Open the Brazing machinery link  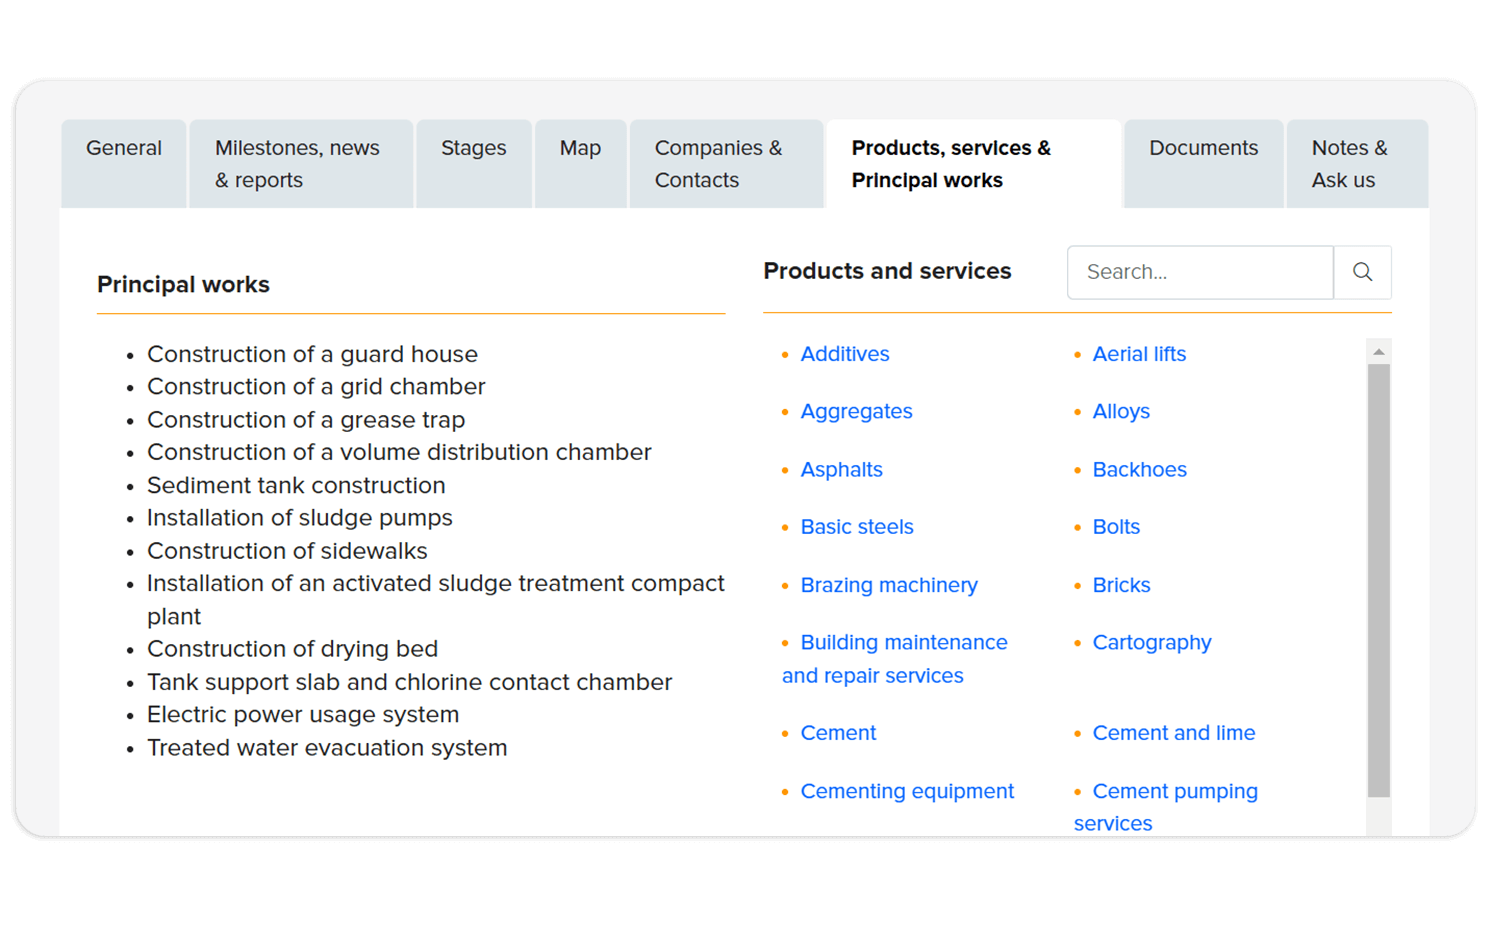(888, 585)
